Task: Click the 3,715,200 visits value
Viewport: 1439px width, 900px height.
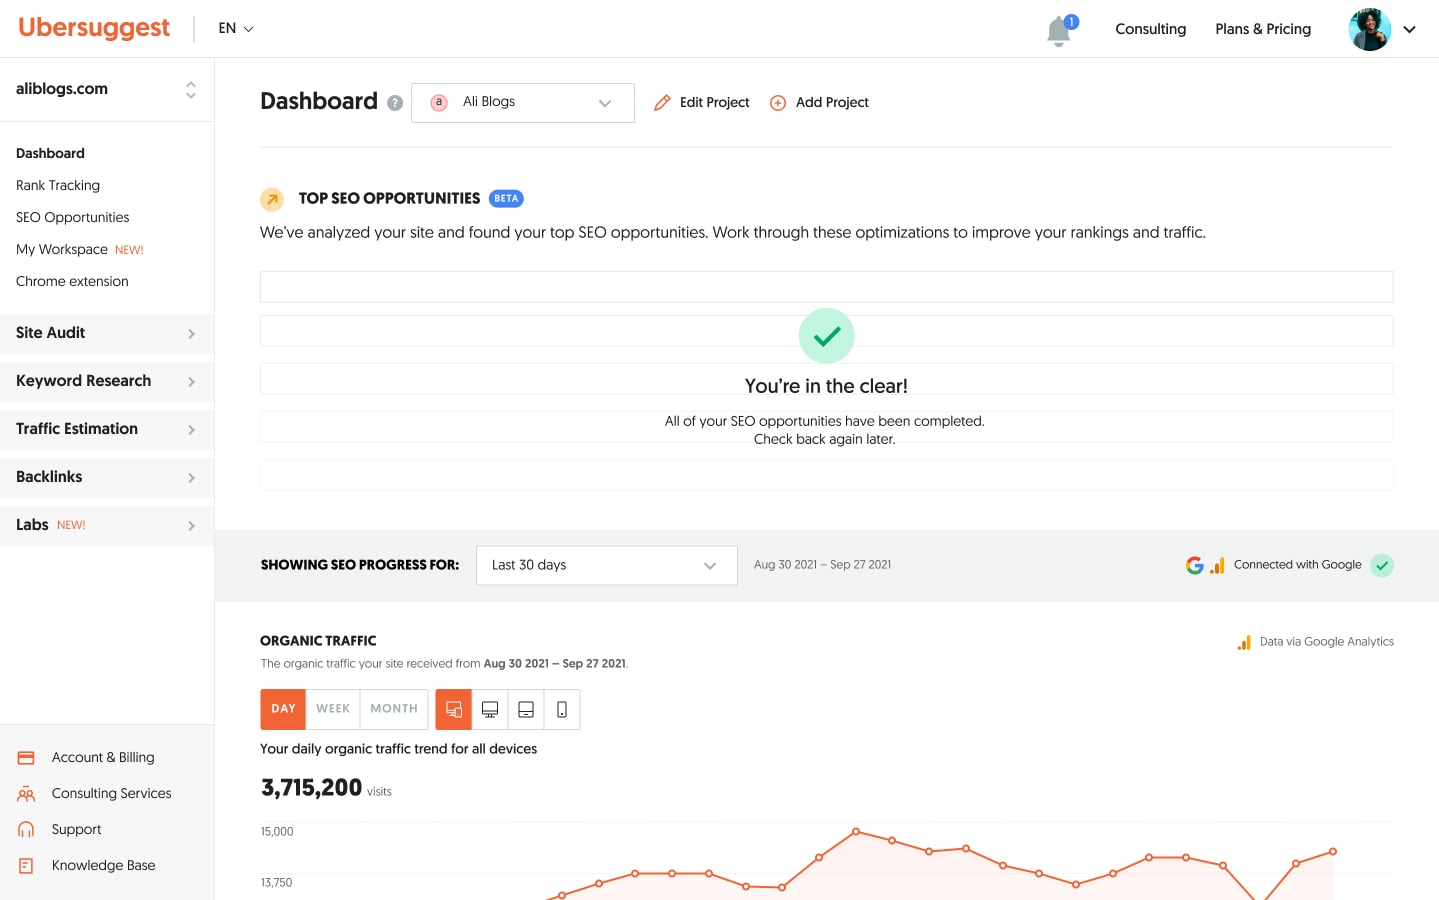Action: 311,788
